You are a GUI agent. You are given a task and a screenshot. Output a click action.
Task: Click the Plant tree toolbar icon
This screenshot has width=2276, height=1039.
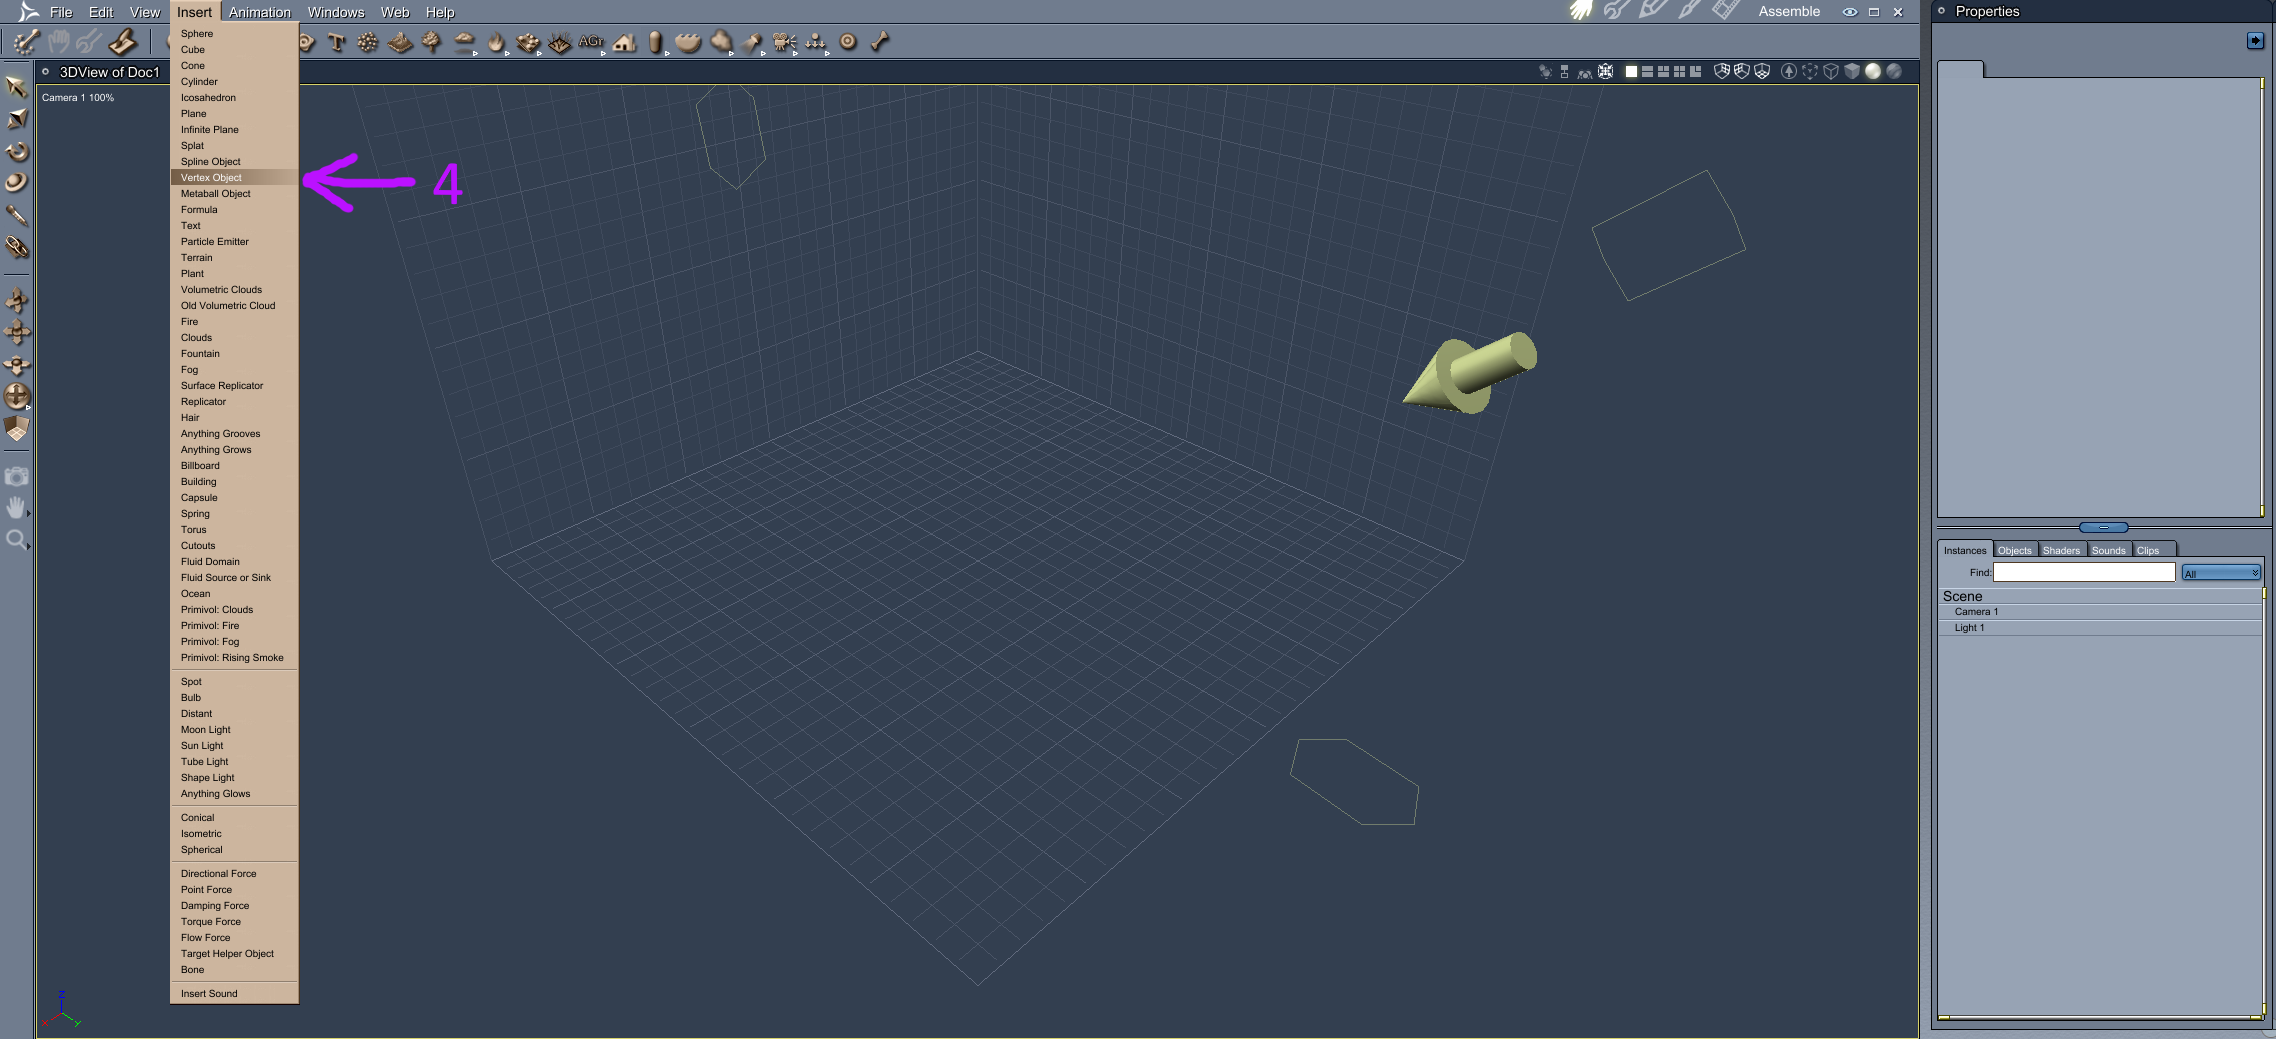click(432, 42)
